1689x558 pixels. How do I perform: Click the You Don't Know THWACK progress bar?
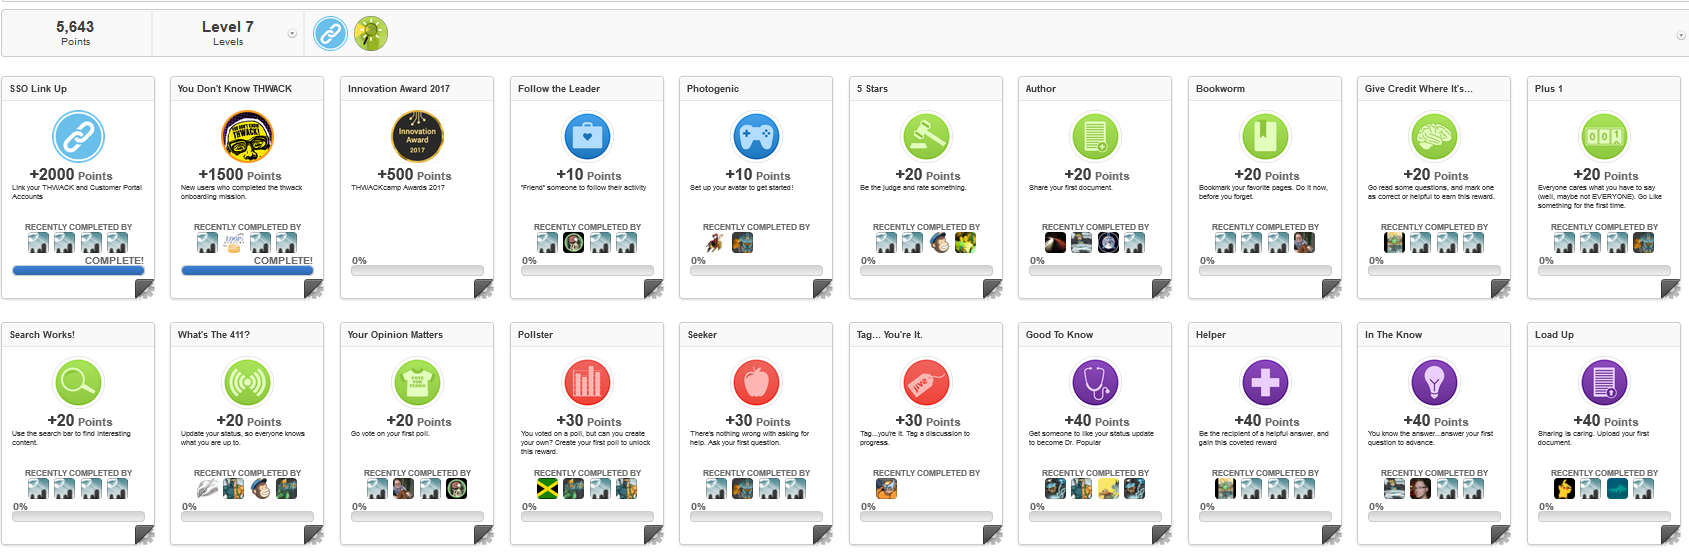[x=247, y=270]
